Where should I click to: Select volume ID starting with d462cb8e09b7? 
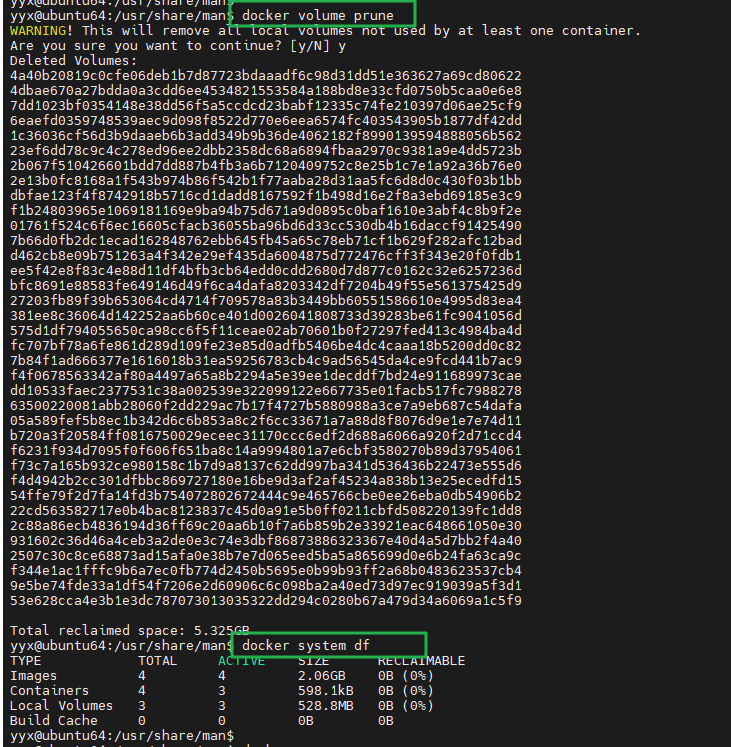pyautogui.click(x=266, y=256)
